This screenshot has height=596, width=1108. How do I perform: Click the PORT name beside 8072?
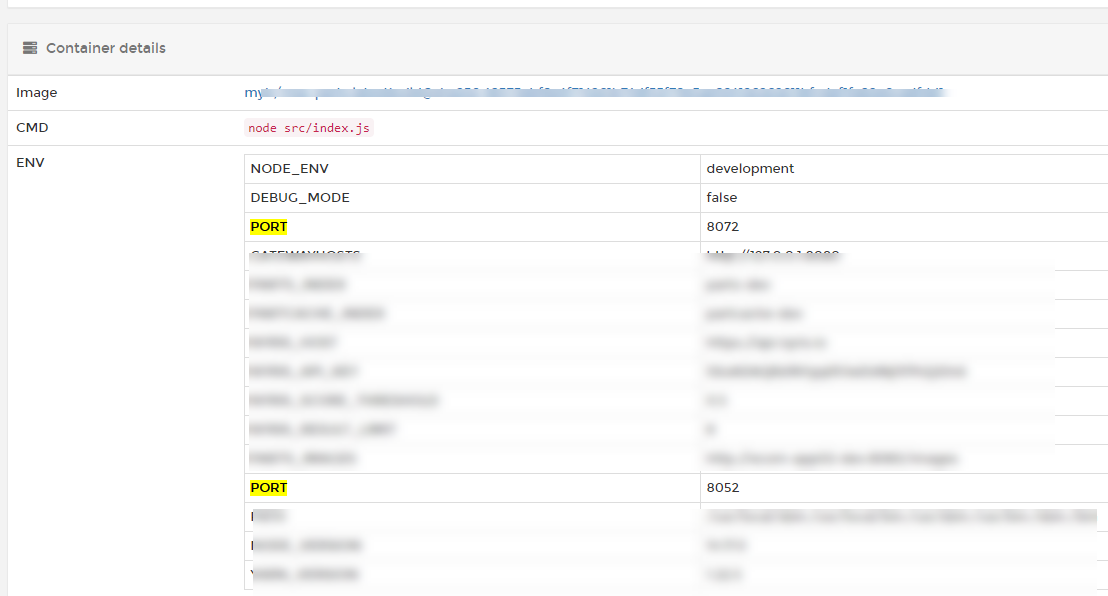click(269, 227)
